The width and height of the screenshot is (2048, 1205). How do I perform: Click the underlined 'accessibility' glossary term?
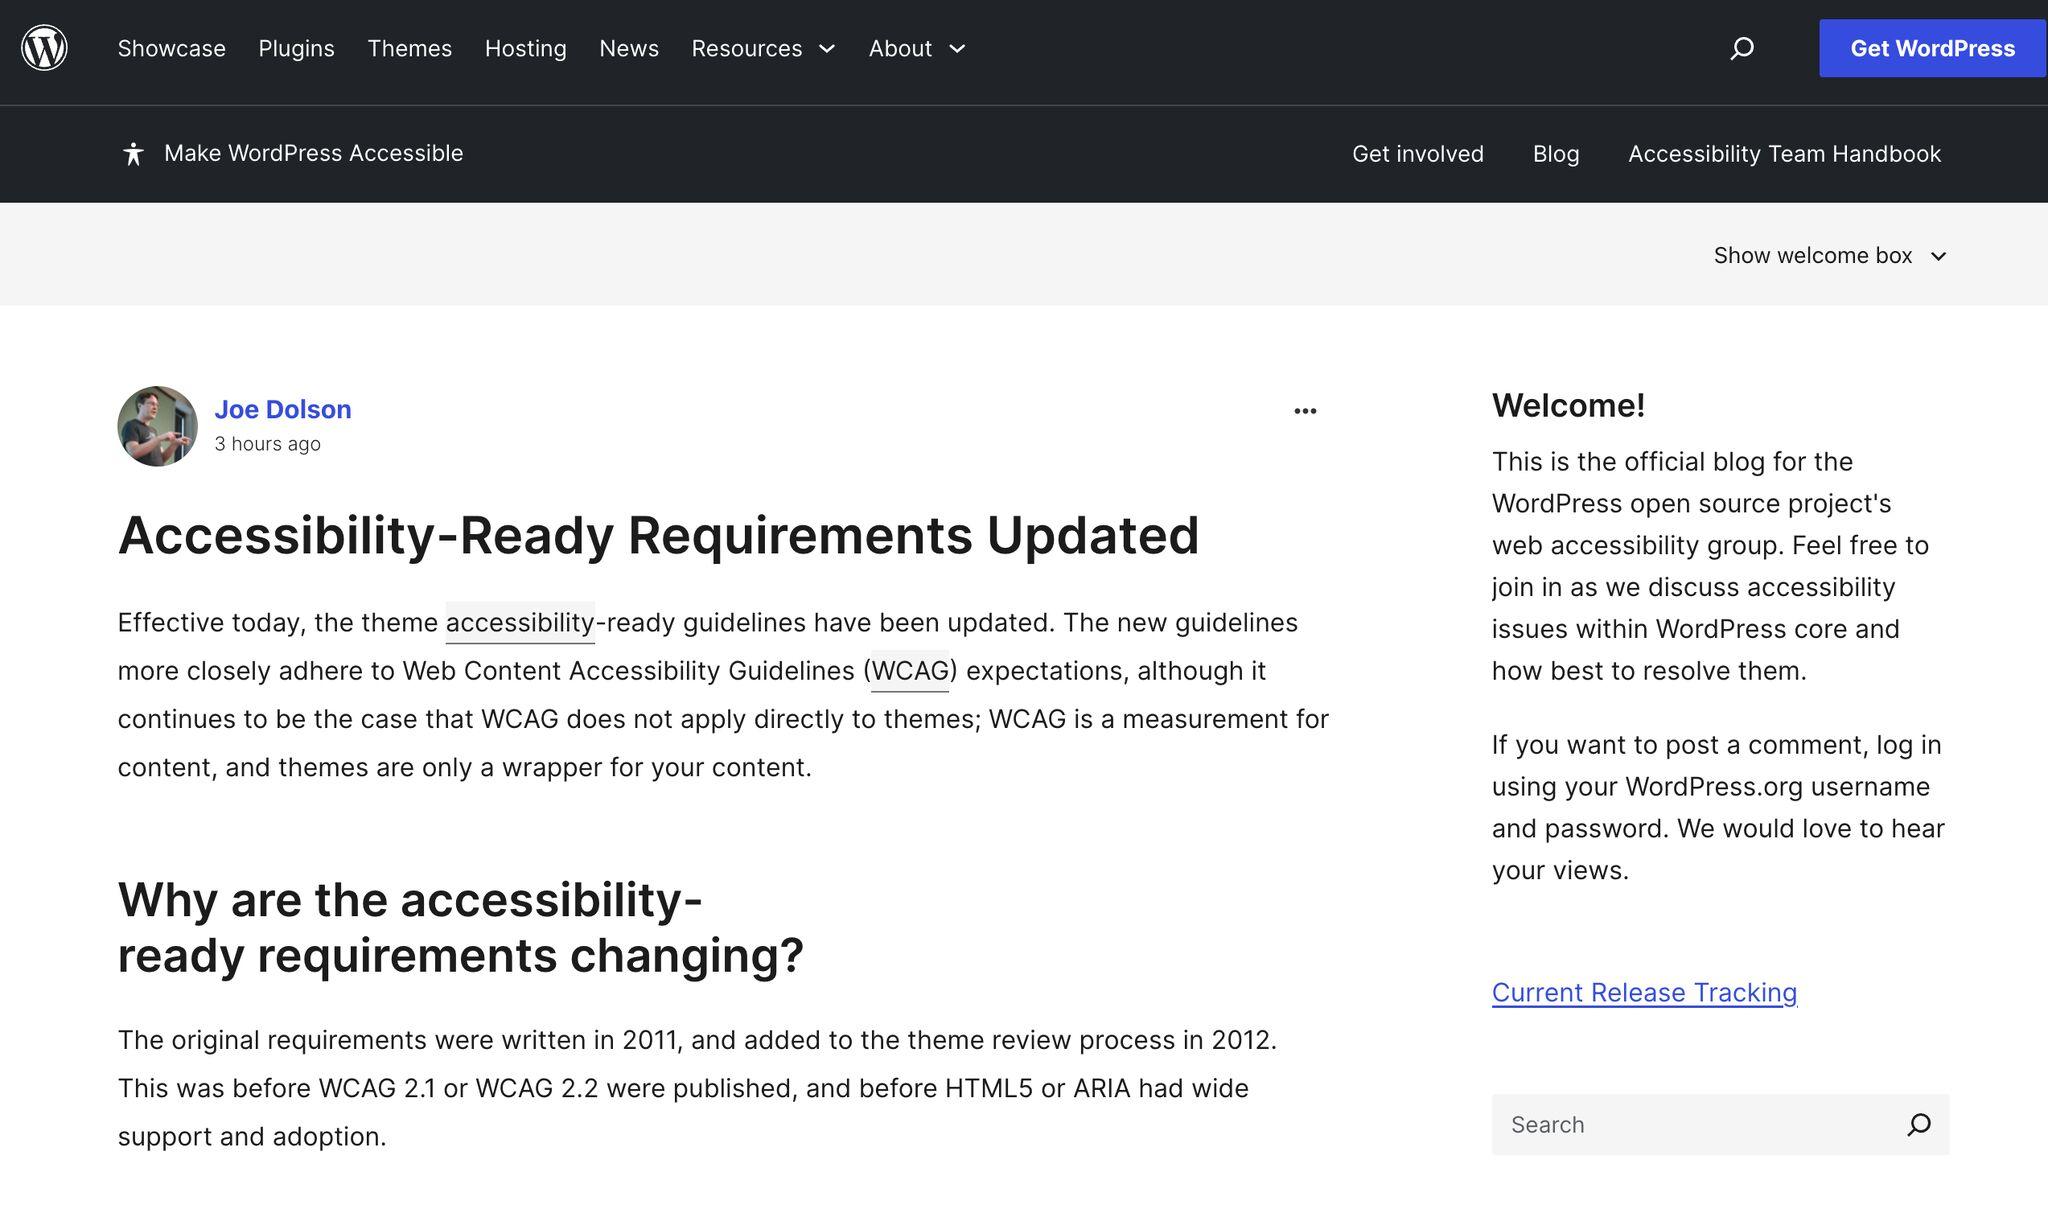[520, 623]
